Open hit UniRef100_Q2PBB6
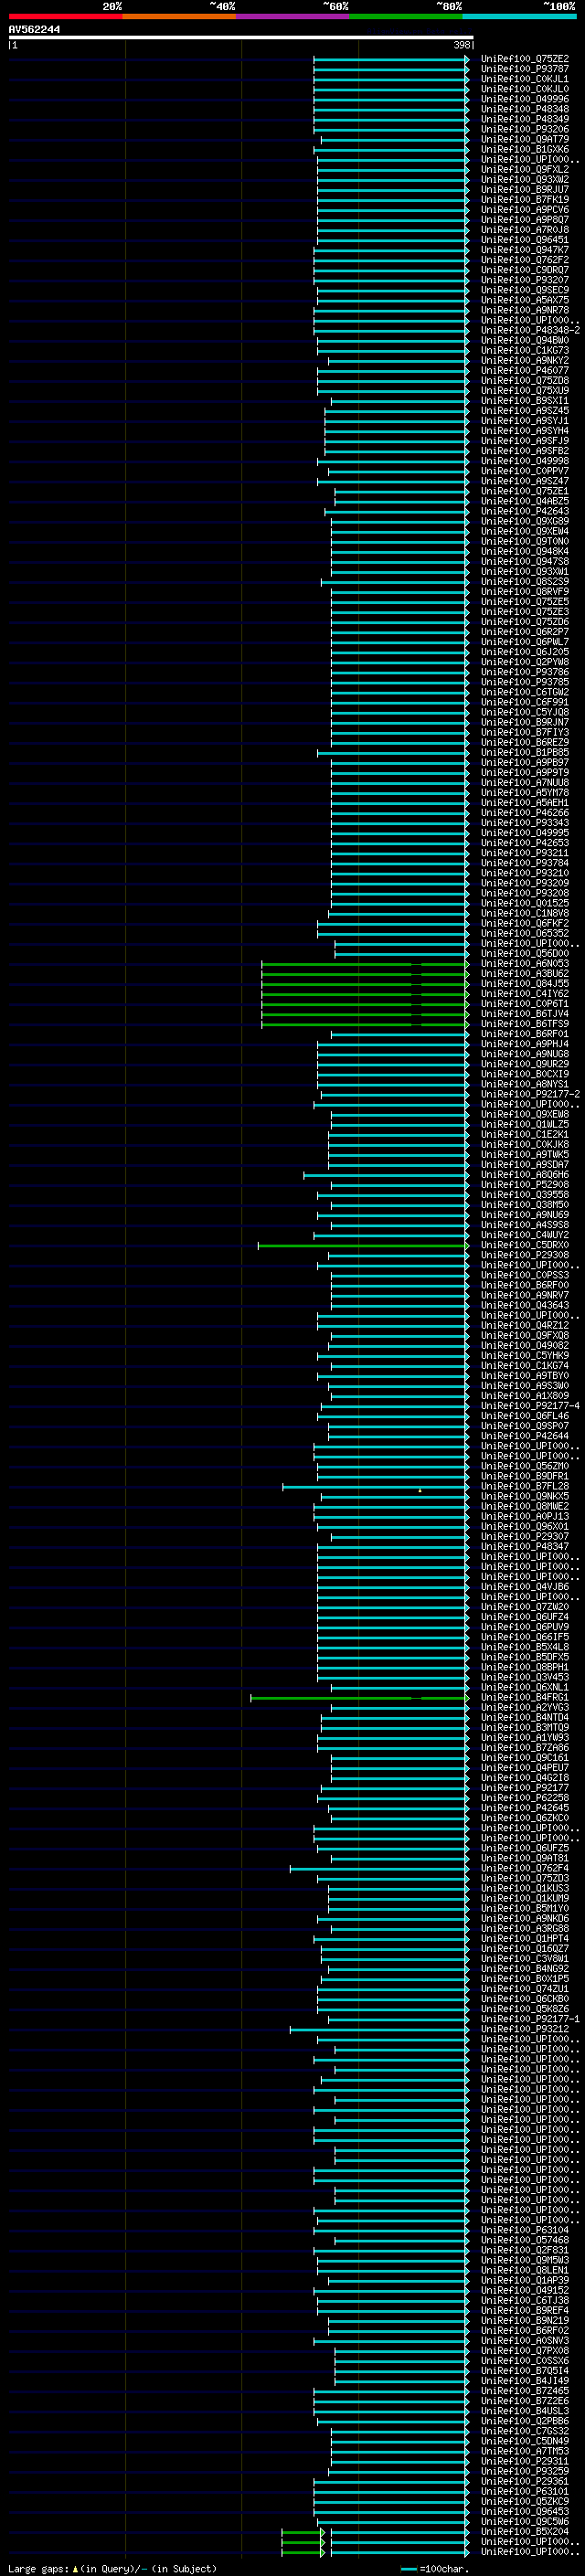Screen dimensions: 585x2576 524,2421
